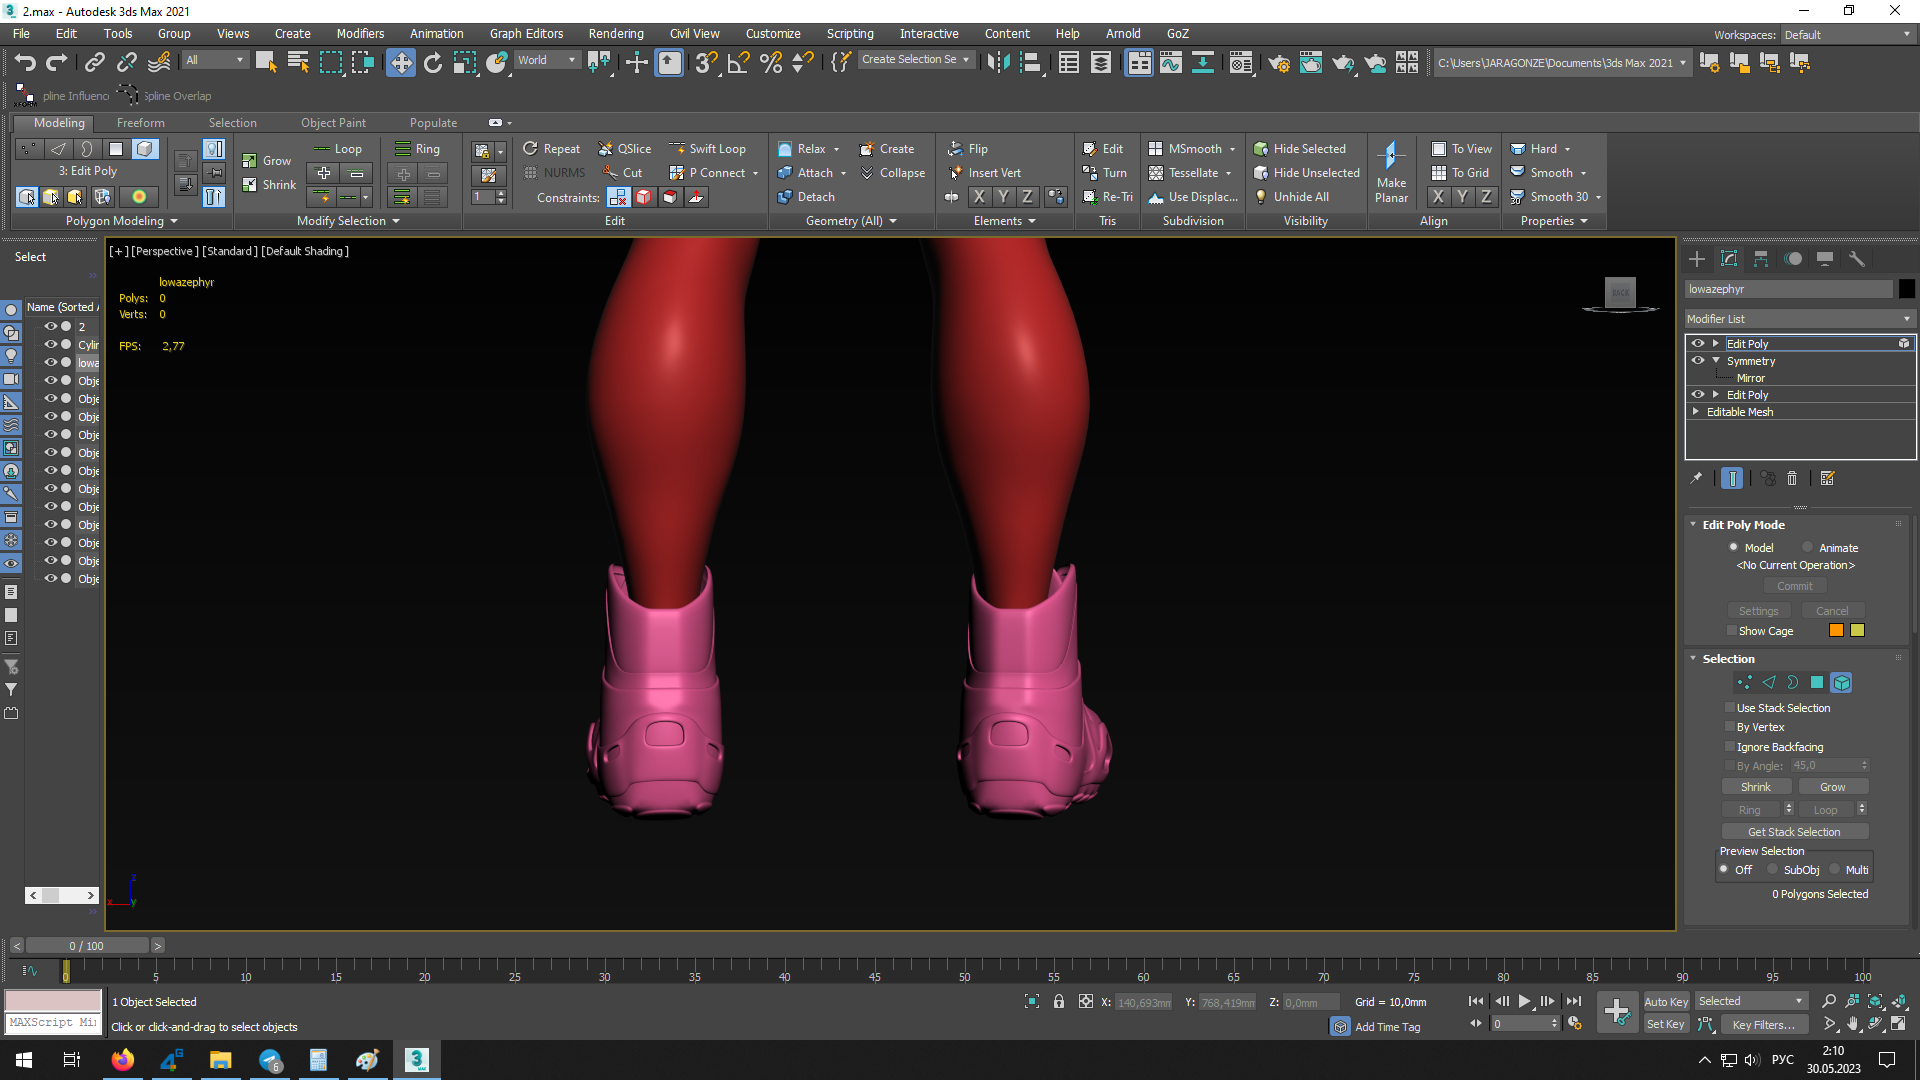Select the Animate radio button
This screenshot has height=1080, width=1920.
coord(1808,548)
